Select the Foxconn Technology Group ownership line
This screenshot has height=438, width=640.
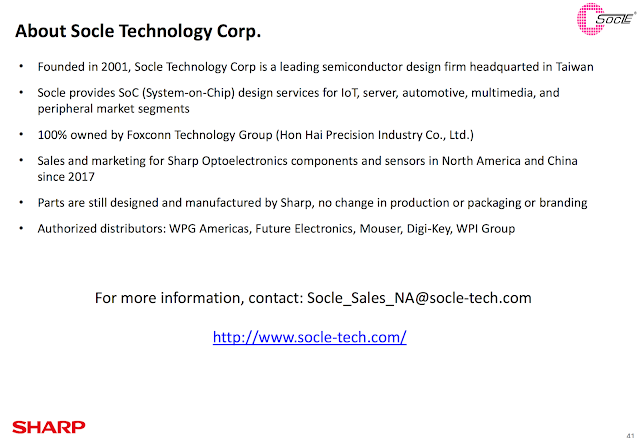pos(256,135)
